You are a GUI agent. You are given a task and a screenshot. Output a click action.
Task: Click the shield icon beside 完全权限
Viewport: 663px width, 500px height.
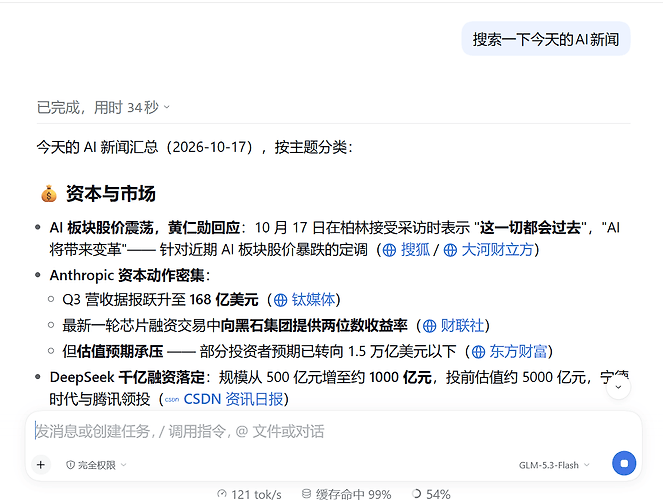[71, 465]
